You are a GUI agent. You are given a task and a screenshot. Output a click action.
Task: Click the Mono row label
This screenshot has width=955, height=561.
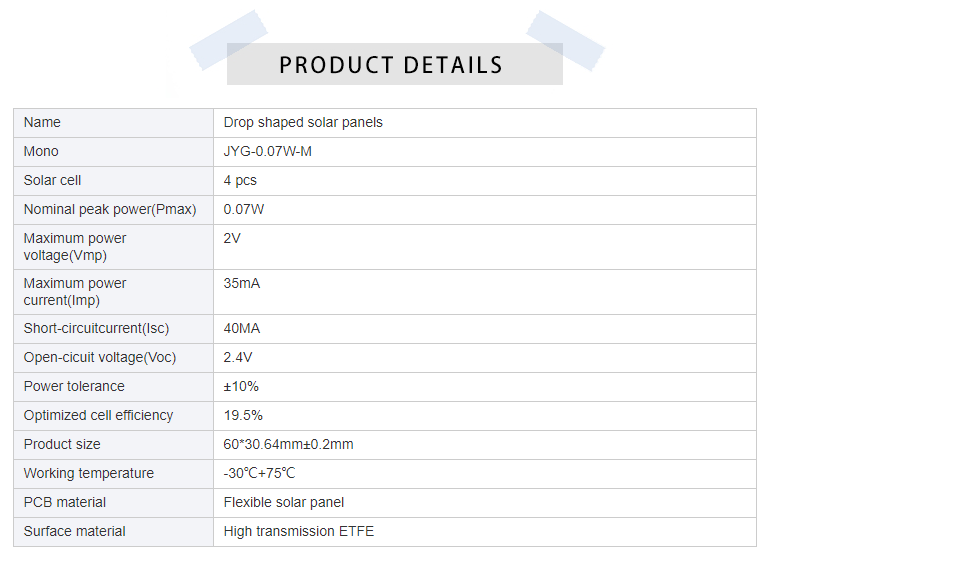(41, 152)
